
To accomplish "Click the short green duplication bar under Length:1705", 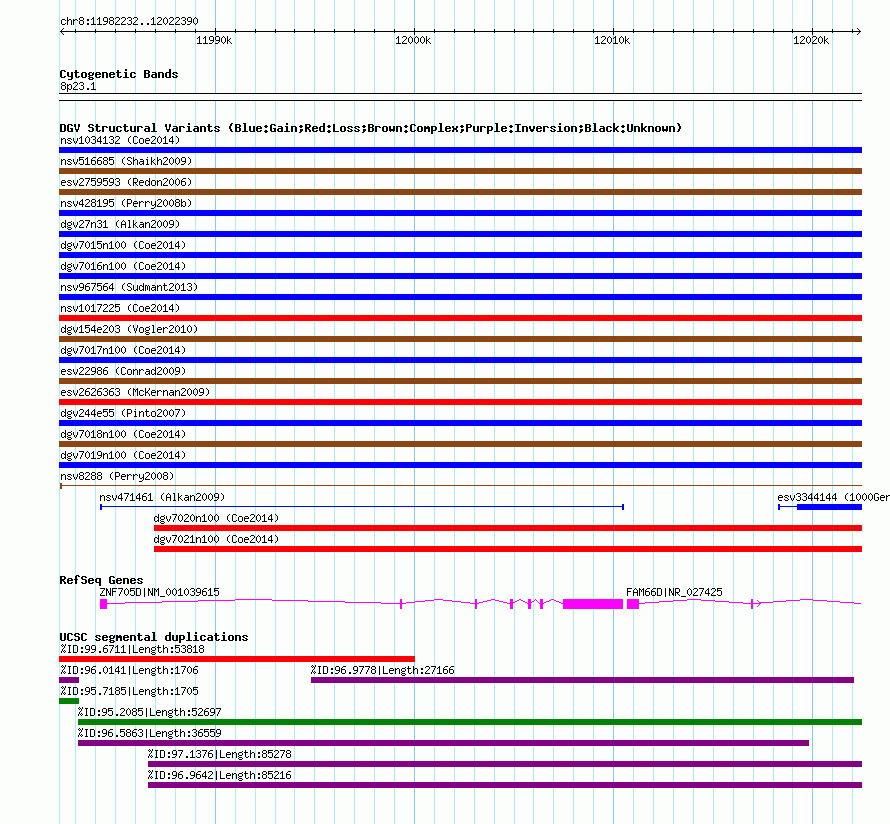I will click(x=69, y=701).
